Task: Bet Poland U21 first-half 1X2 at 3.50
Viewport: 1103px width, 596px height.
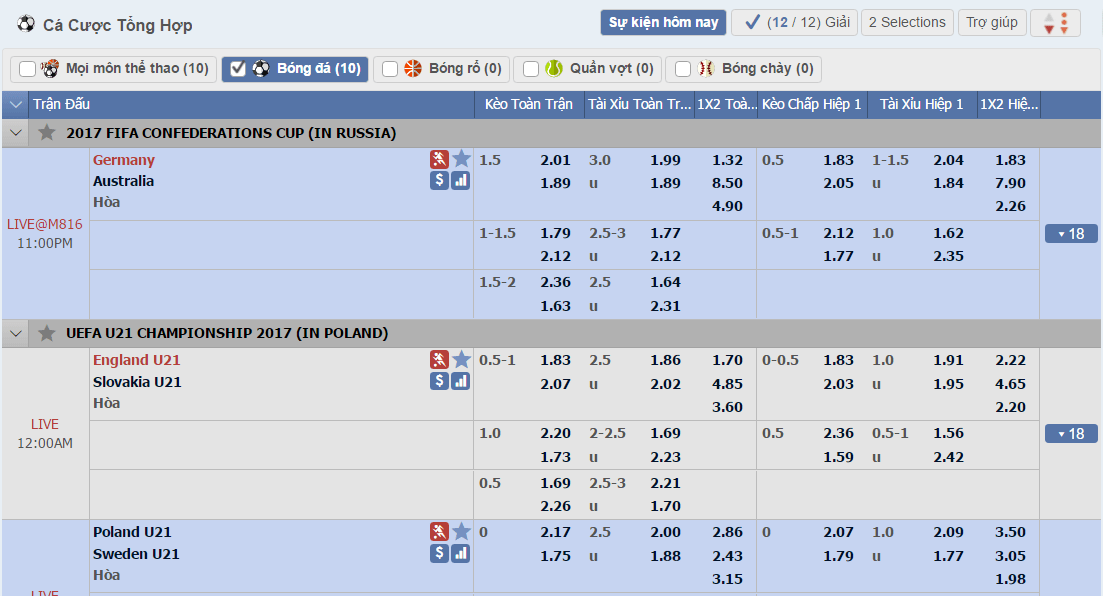Action: [x=1010, y=533]
